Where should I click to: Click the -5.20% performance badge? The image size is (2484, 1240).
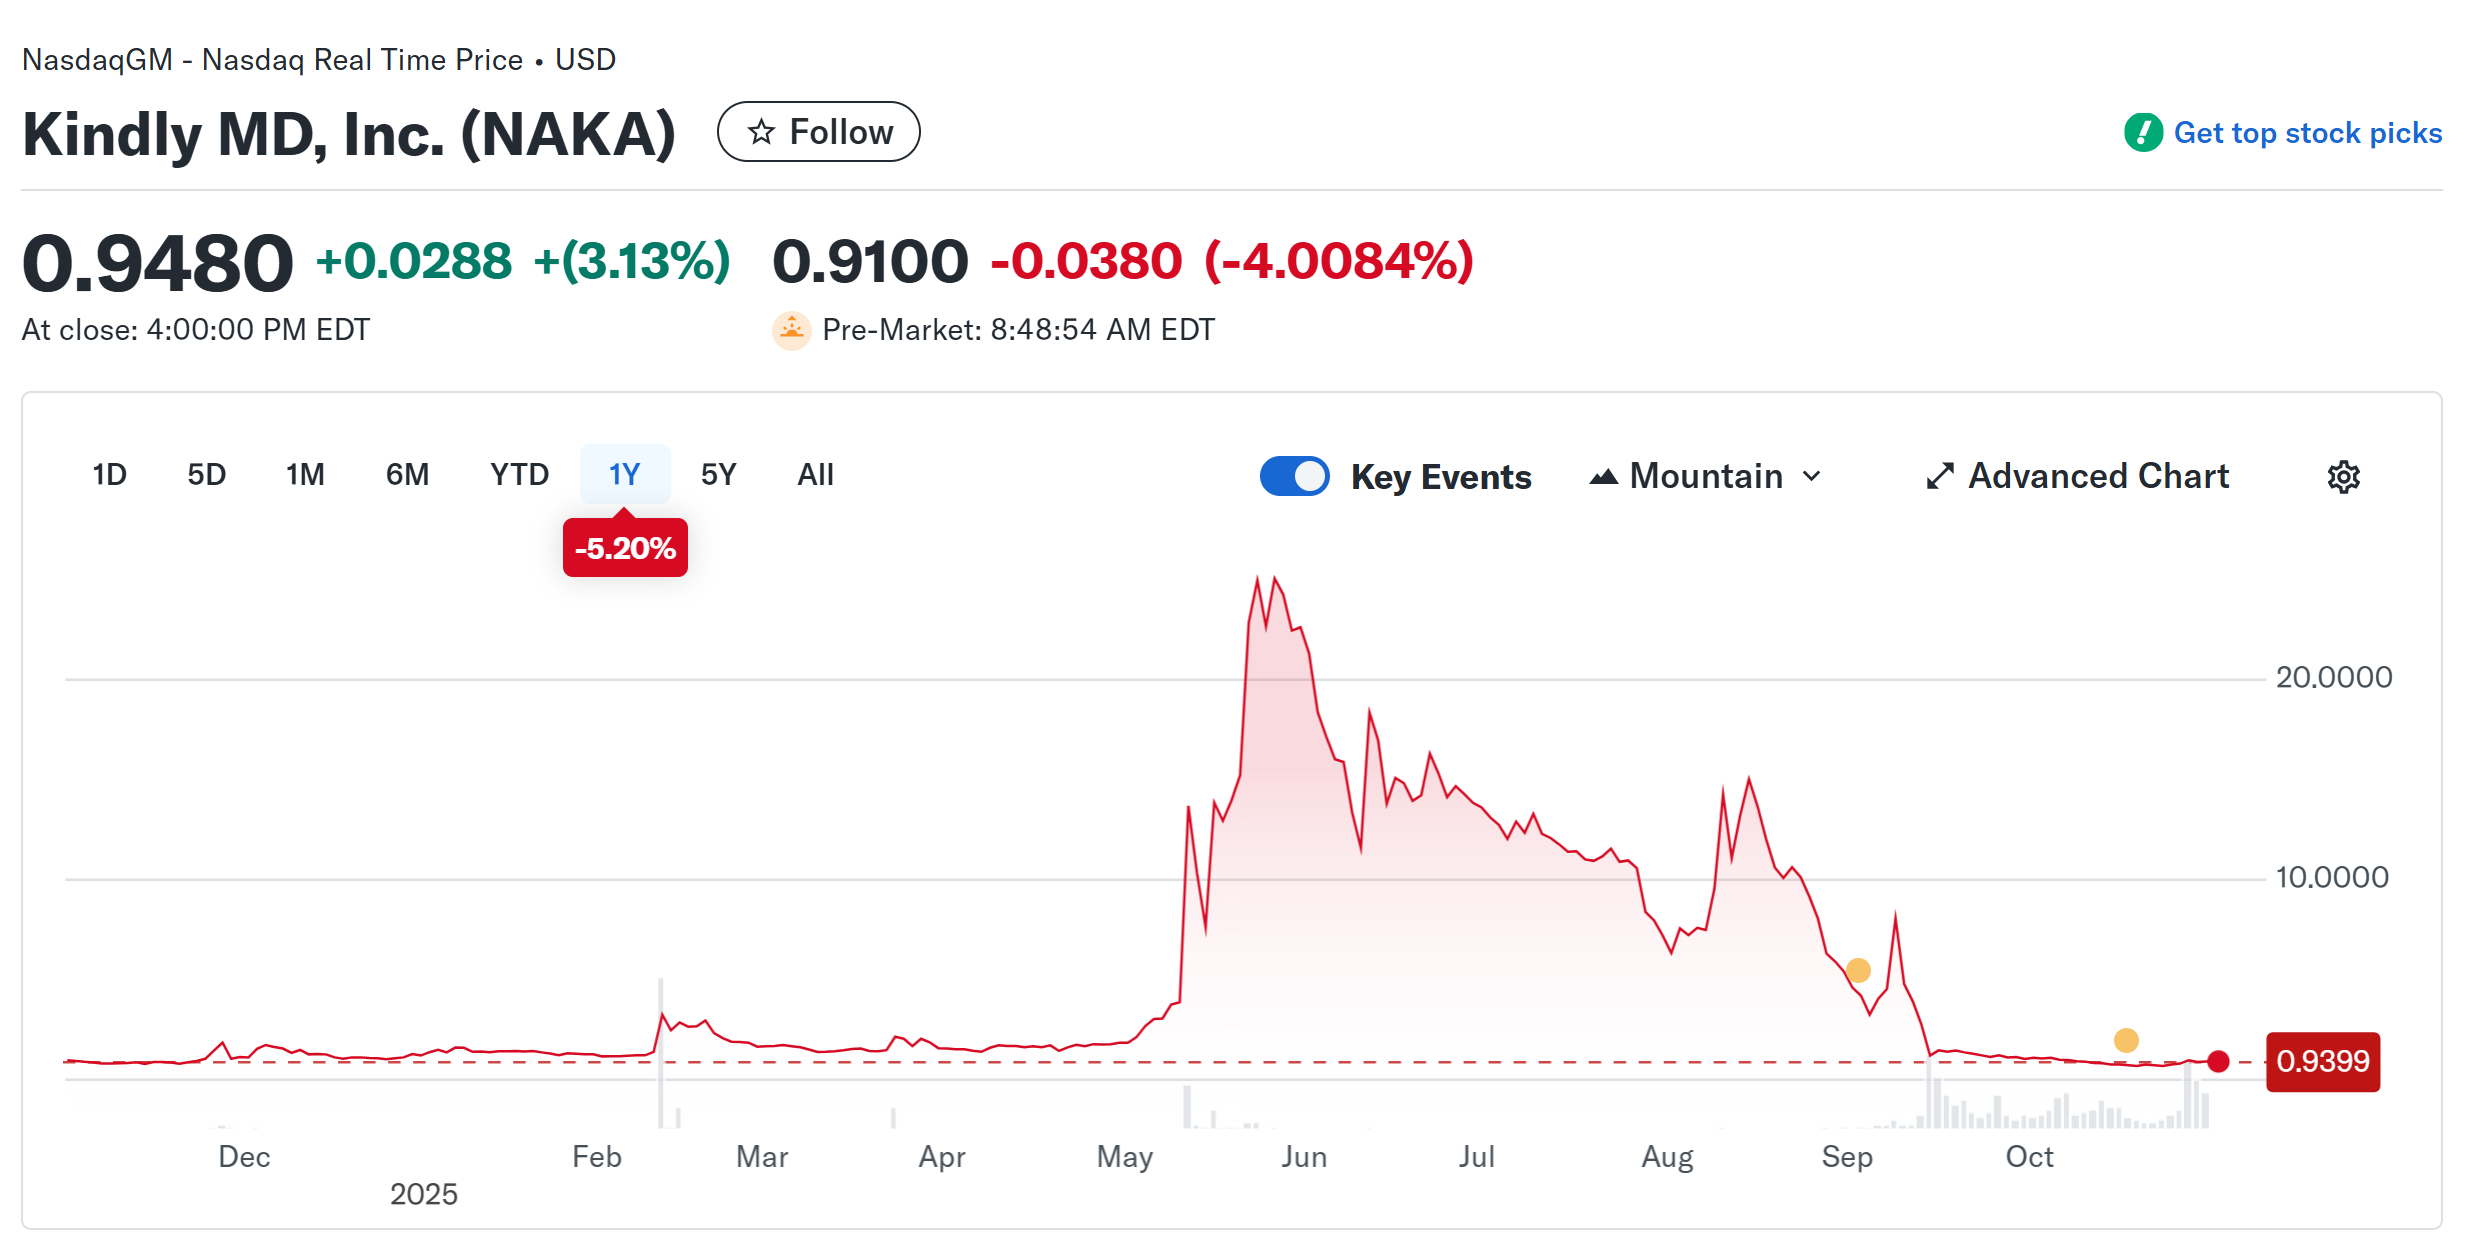coord(624,547)
